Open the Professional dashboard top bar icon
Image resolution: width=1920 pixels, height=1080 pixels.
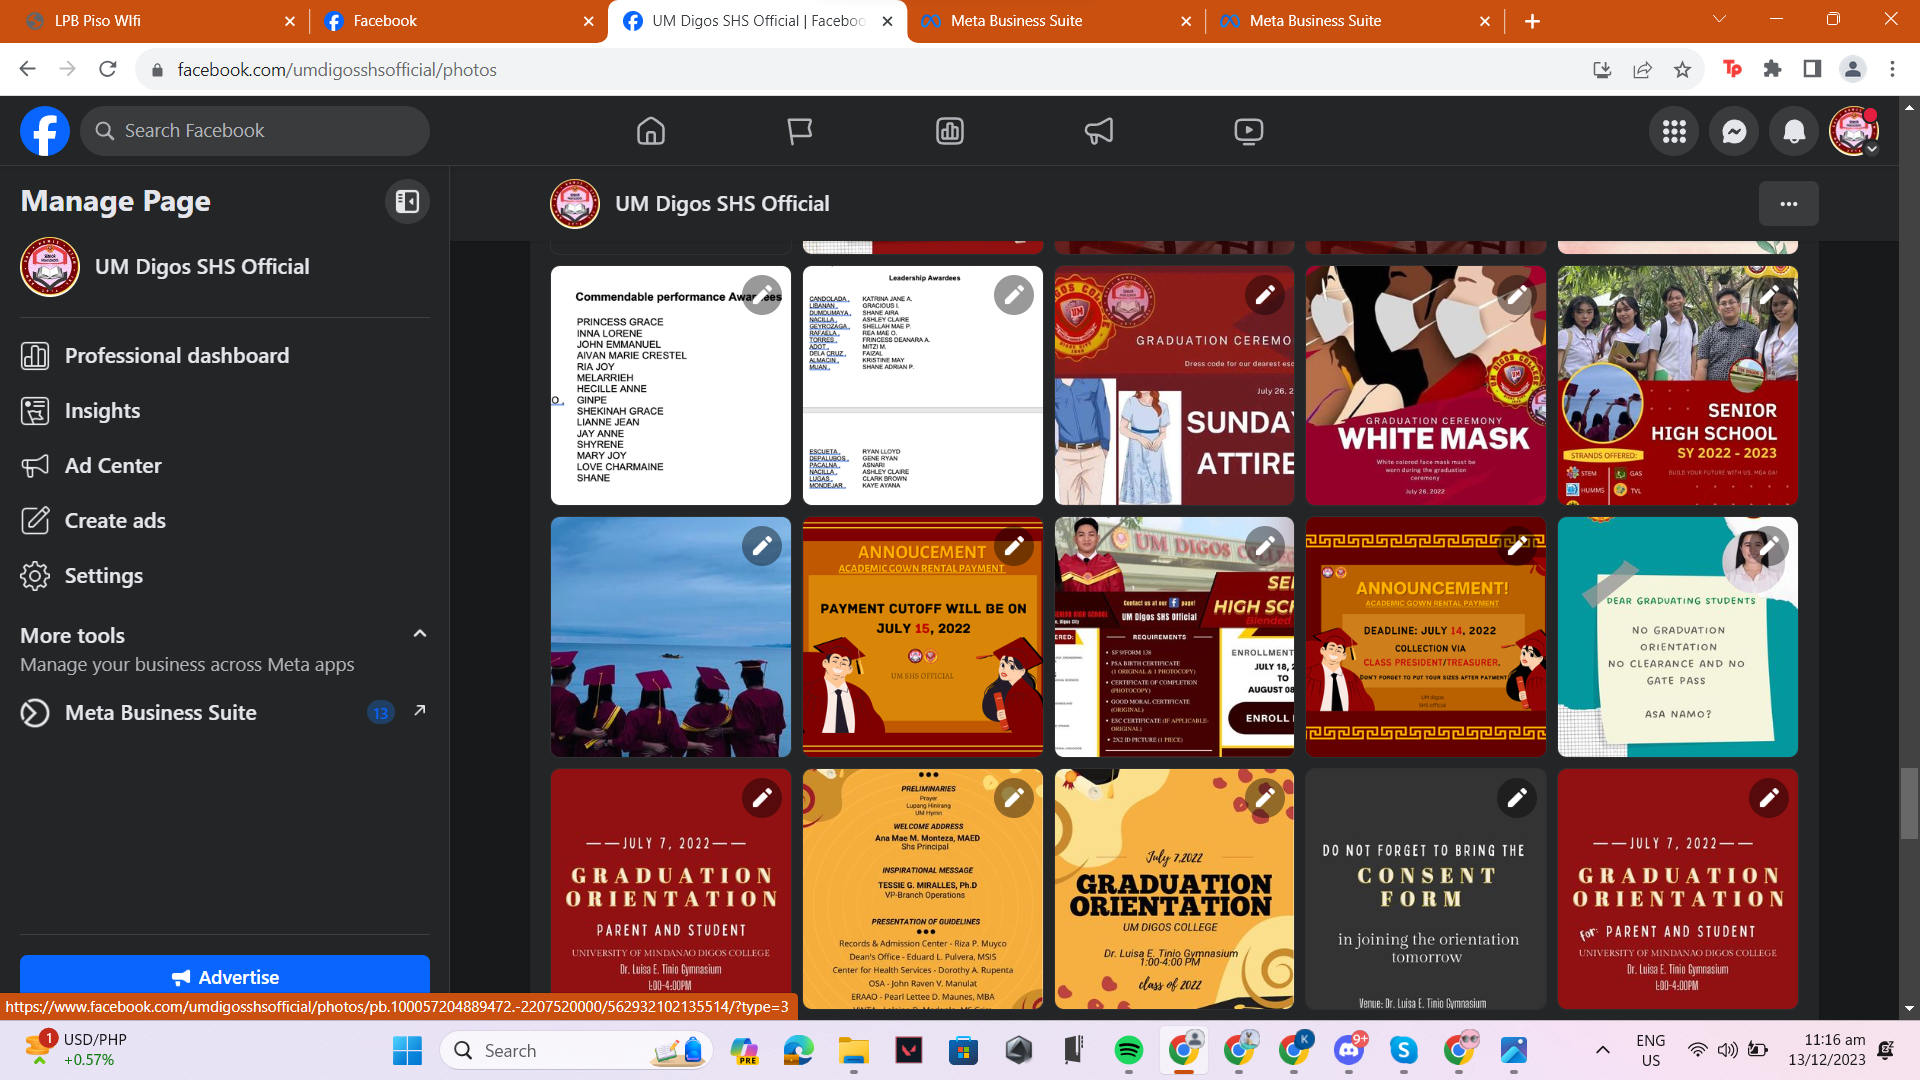pos(950,131)
